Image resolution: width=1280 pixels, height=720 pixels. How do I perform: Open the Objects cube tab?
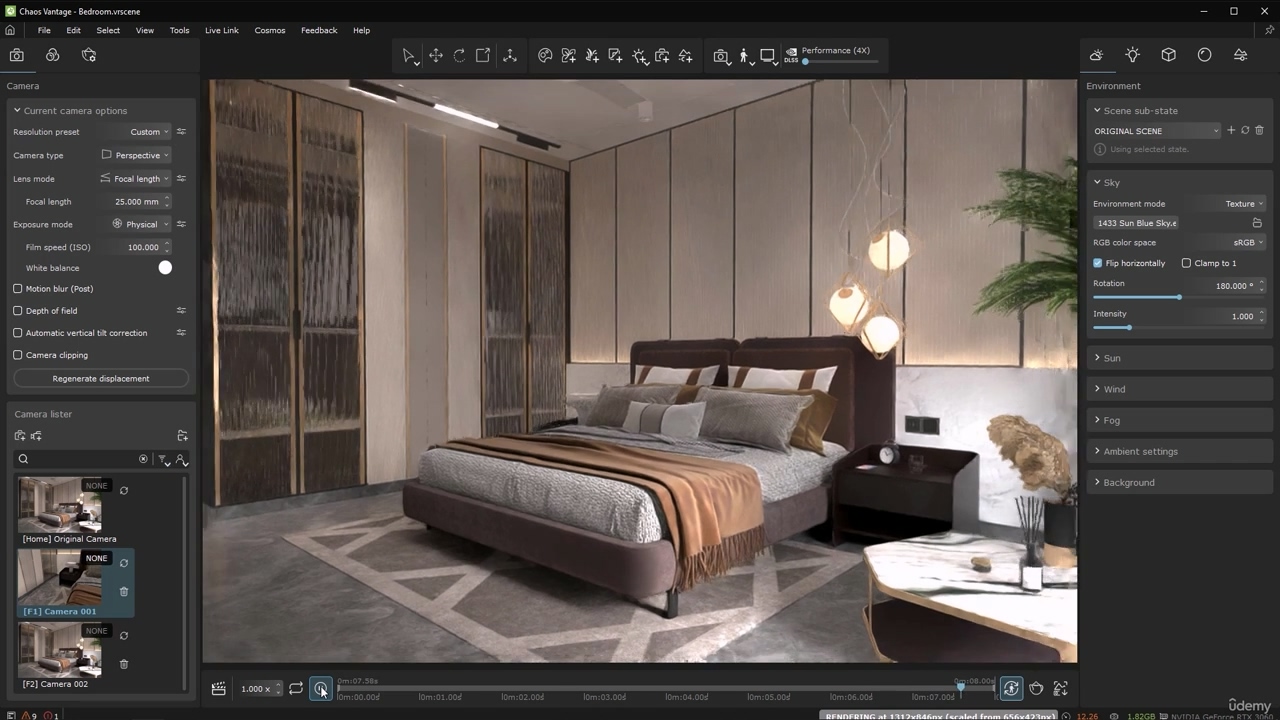tap(1168, 55)
